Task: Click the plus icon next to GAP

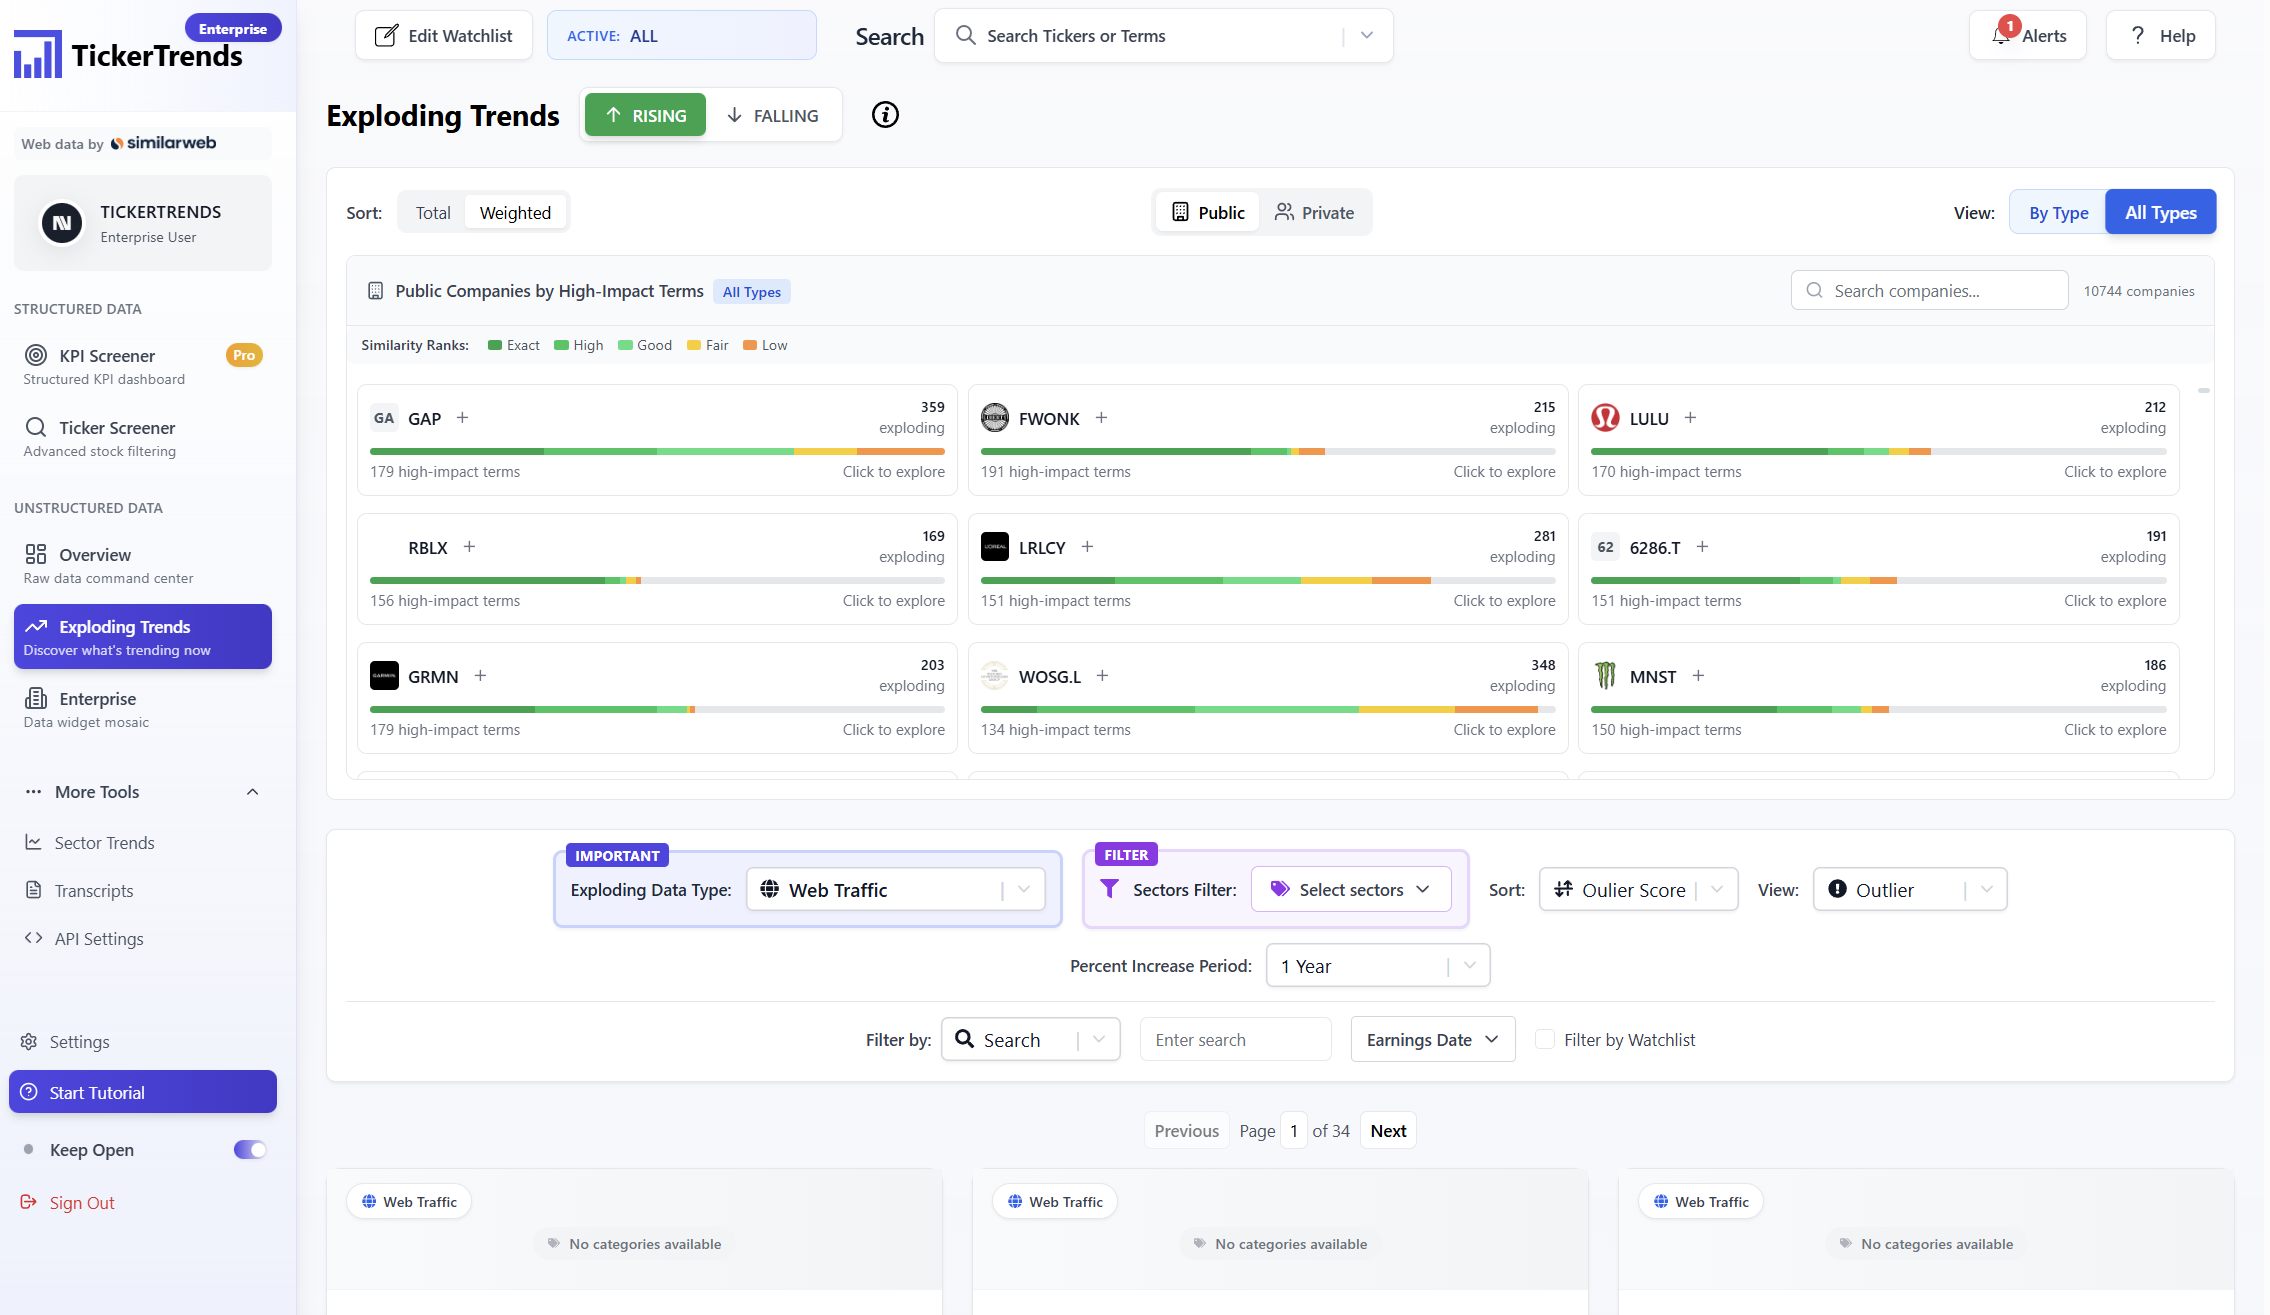Action: (x=462, y=418)
